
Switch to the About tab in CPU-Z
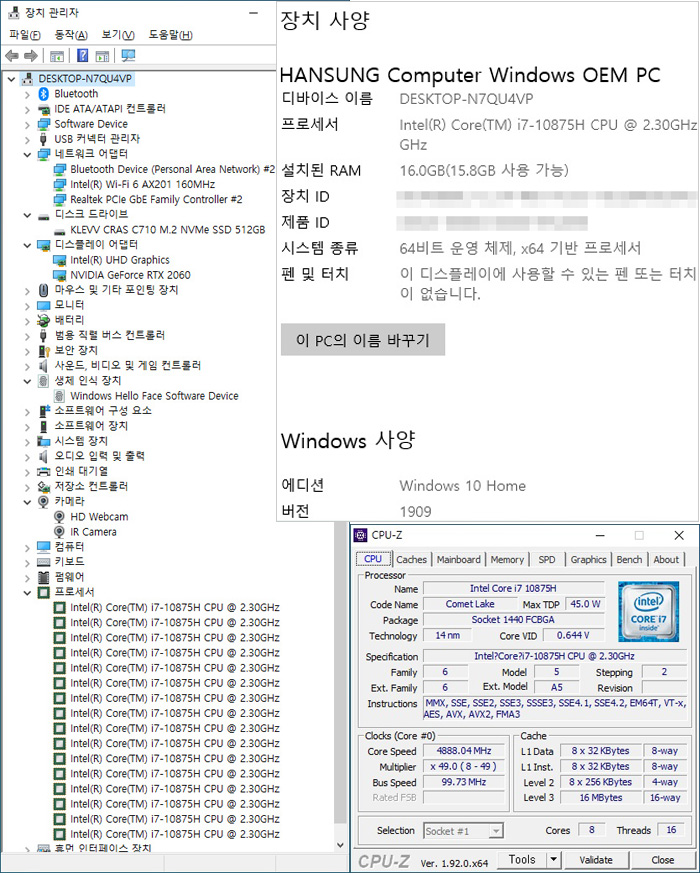coord(666,559)
